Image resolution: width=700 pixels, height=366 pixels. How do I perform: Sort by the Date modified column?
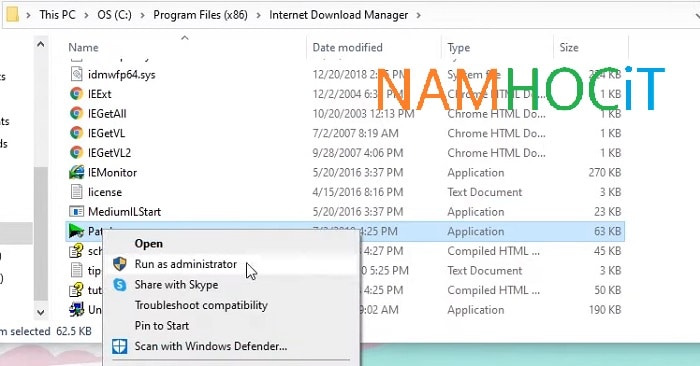(347, 47)
